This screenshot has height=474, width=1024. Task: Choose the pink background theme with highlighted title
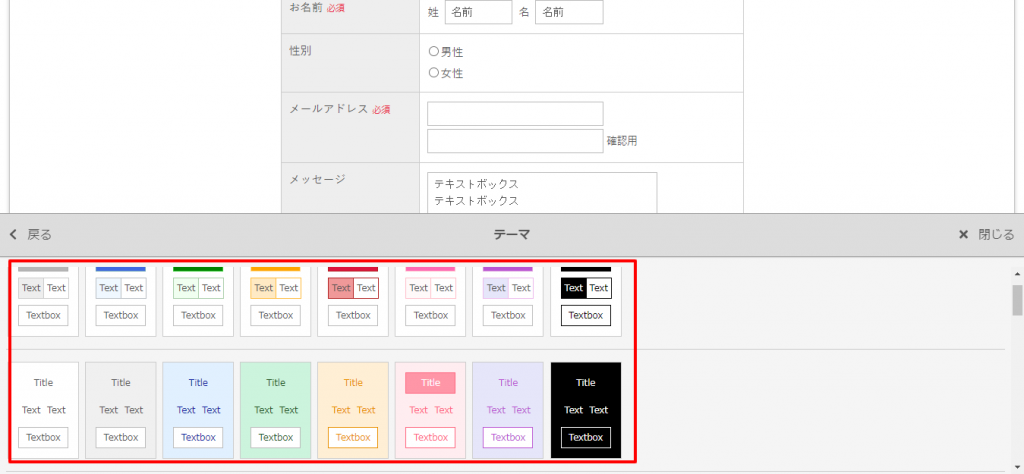point(430,410)
